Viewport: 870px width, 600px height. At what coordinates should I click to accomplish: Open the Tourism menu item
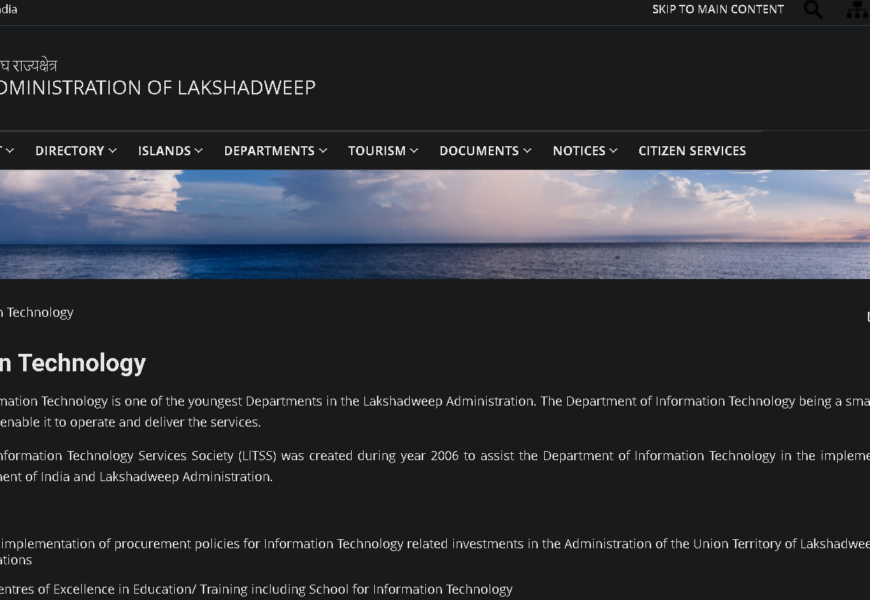[x=376, y=151]
